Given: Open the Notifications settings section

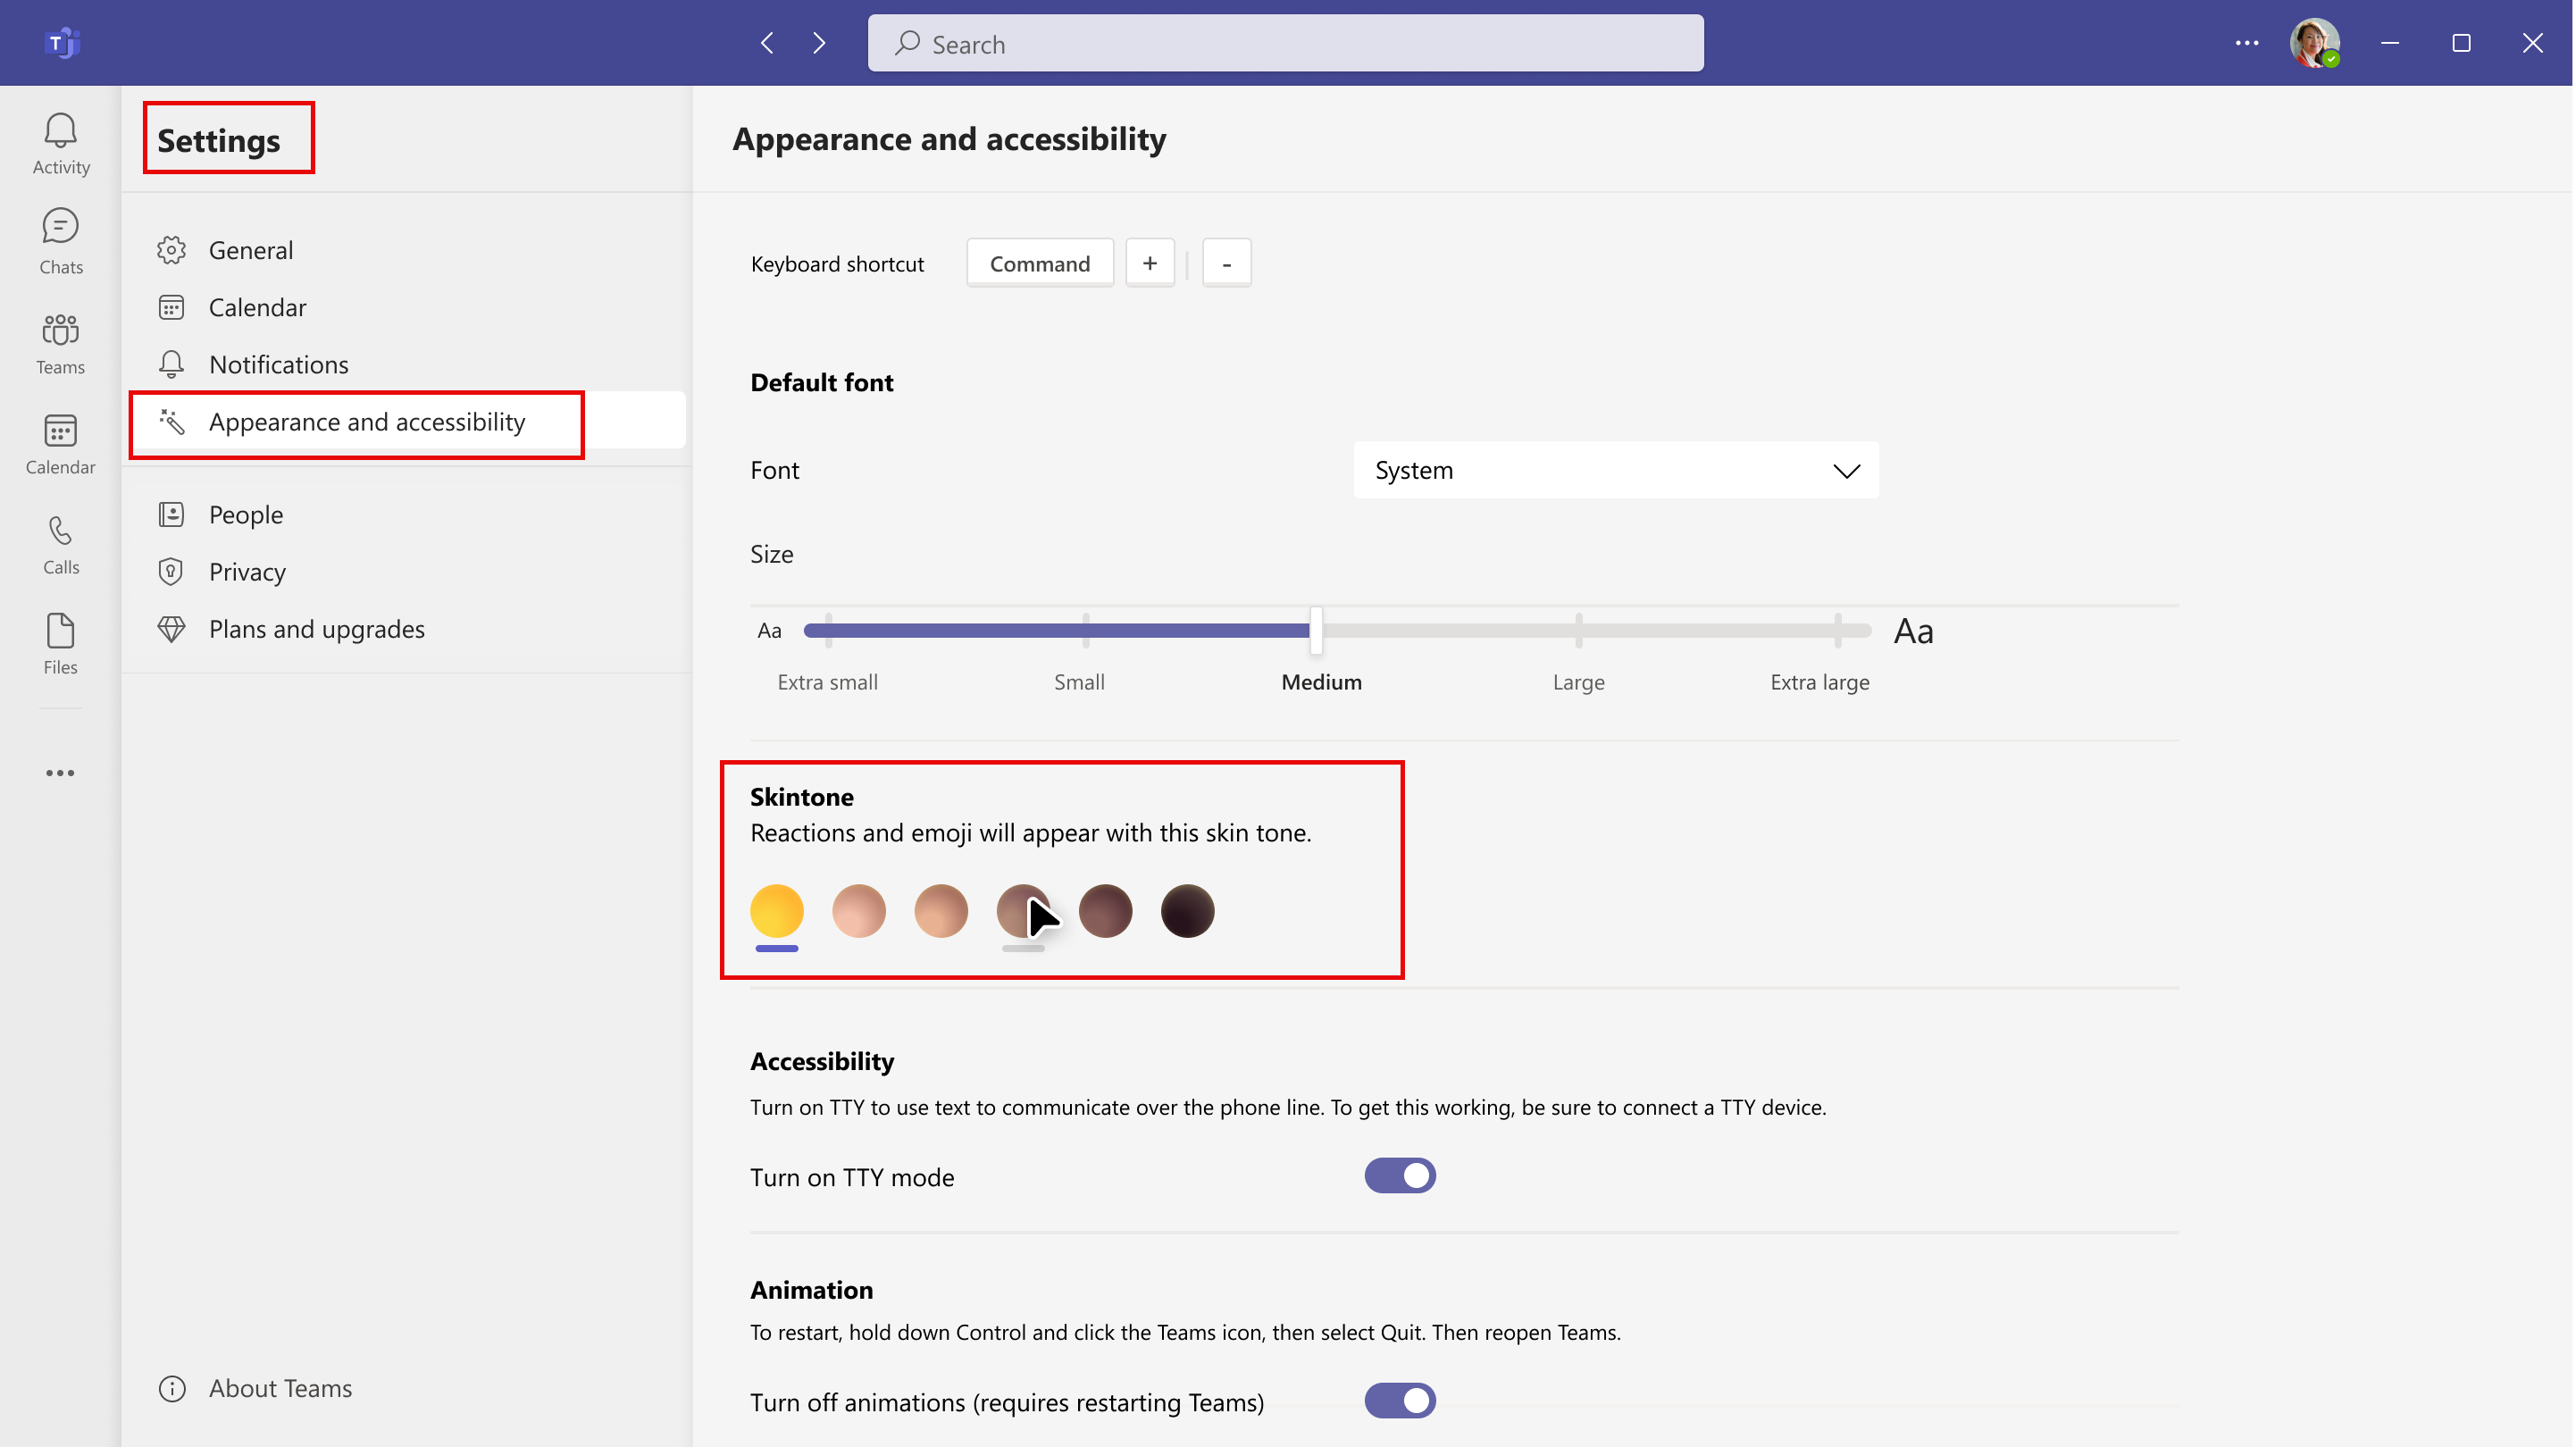Looking at the screenshot, I should click(x=278, y=364).
